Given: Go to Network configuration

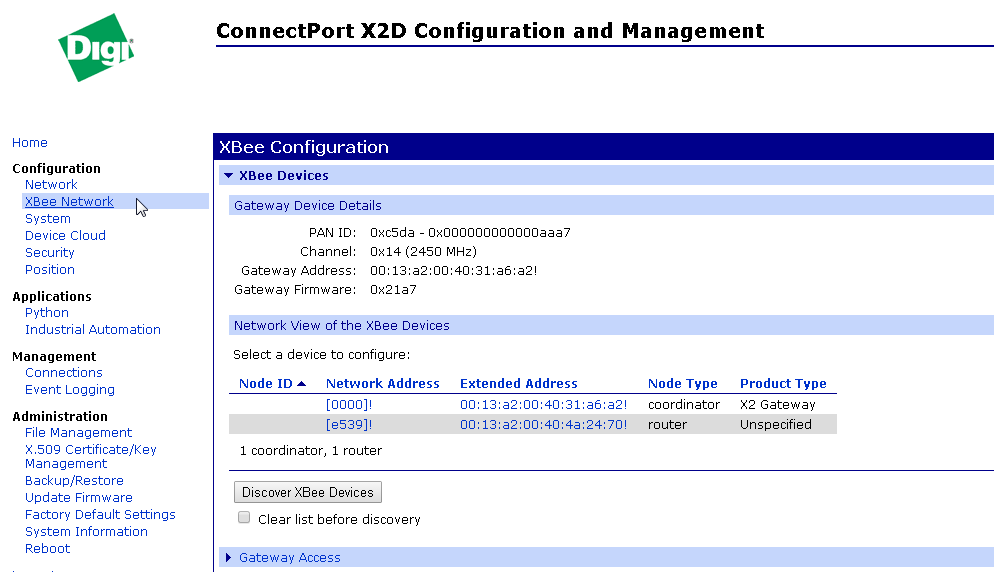Looking at the screenshot, I should (51, 185).
